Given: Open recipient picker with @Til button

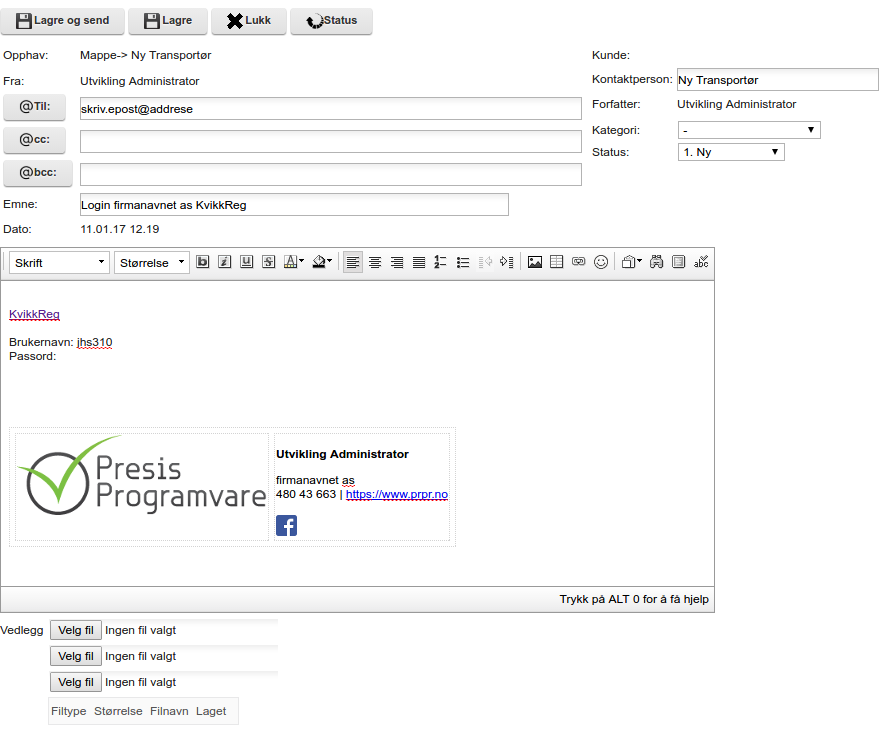Looking at the screenshot, I should [x=34, y=107].
